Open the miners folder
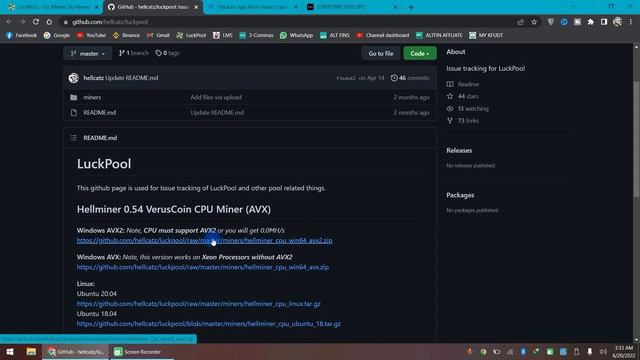The image size is (640, 360). coord(92,98)
